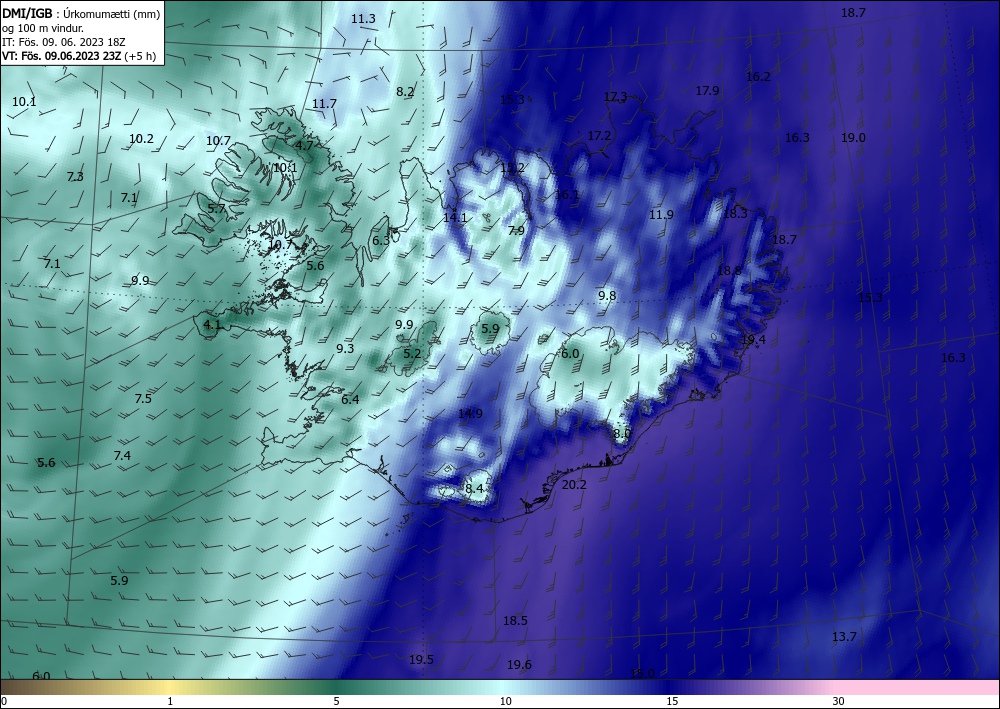Viewport: 1000px width, 709px height.
Task: Click the map value 9.8
Action: (x=607, y=295)
